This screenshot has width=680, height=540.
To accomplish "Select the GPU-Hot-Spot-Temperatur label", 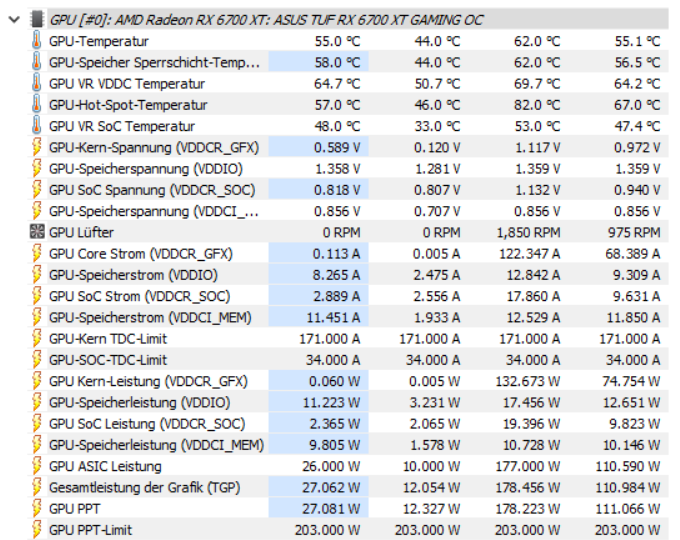I will click(128, 105).
